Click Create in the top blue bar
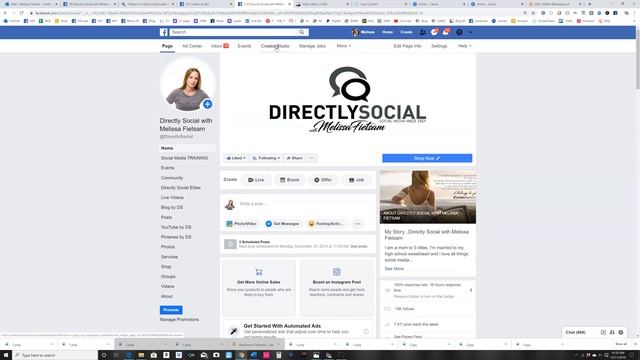The height and width of the screenshot is (360, 640). pos(406,32)
